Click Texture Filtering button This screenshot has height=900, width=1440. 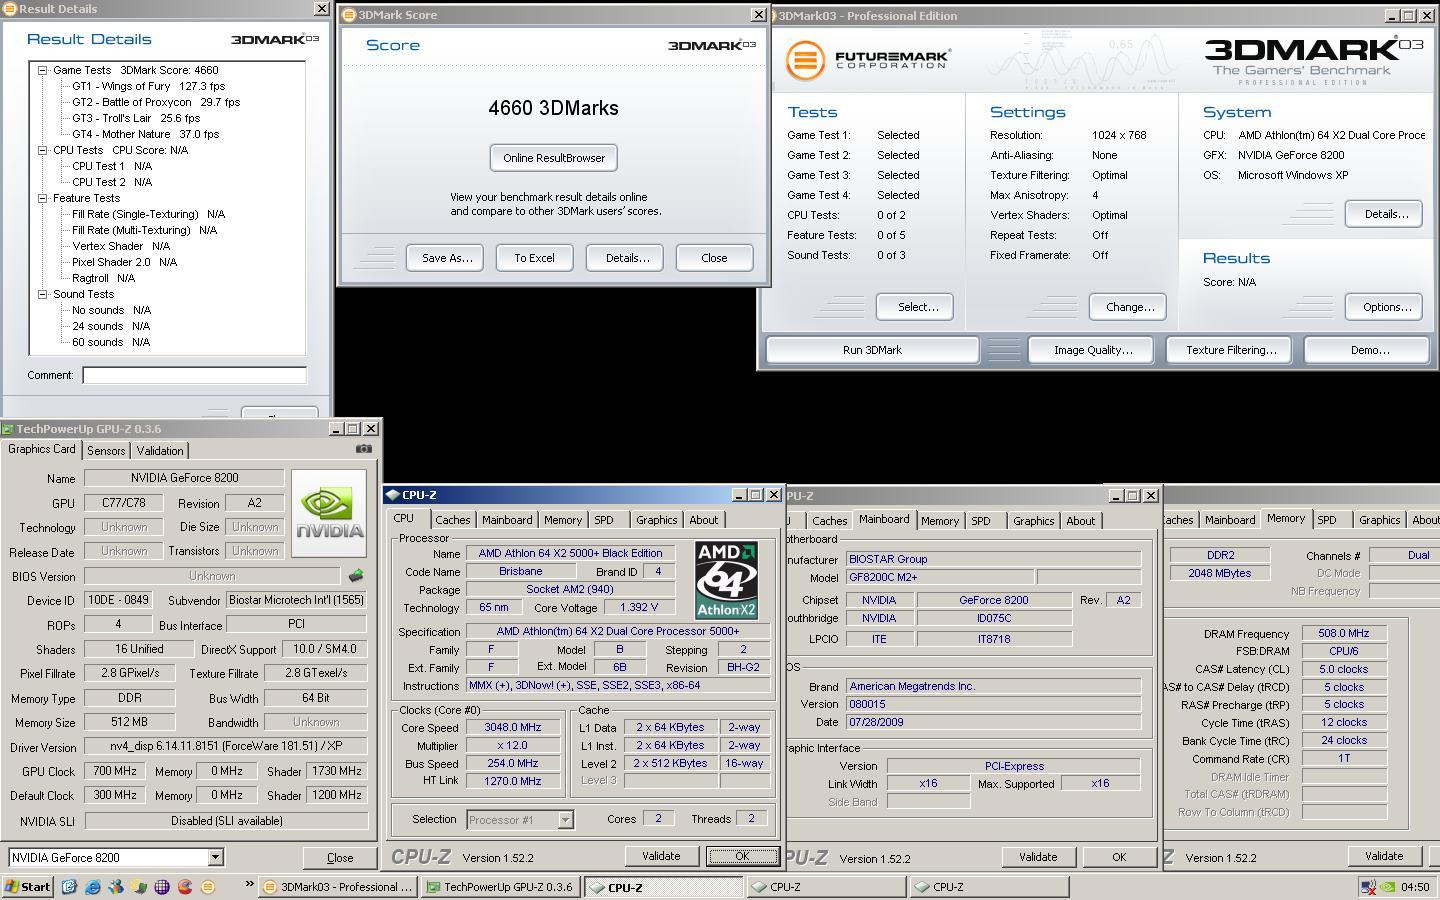point(1231,350)
